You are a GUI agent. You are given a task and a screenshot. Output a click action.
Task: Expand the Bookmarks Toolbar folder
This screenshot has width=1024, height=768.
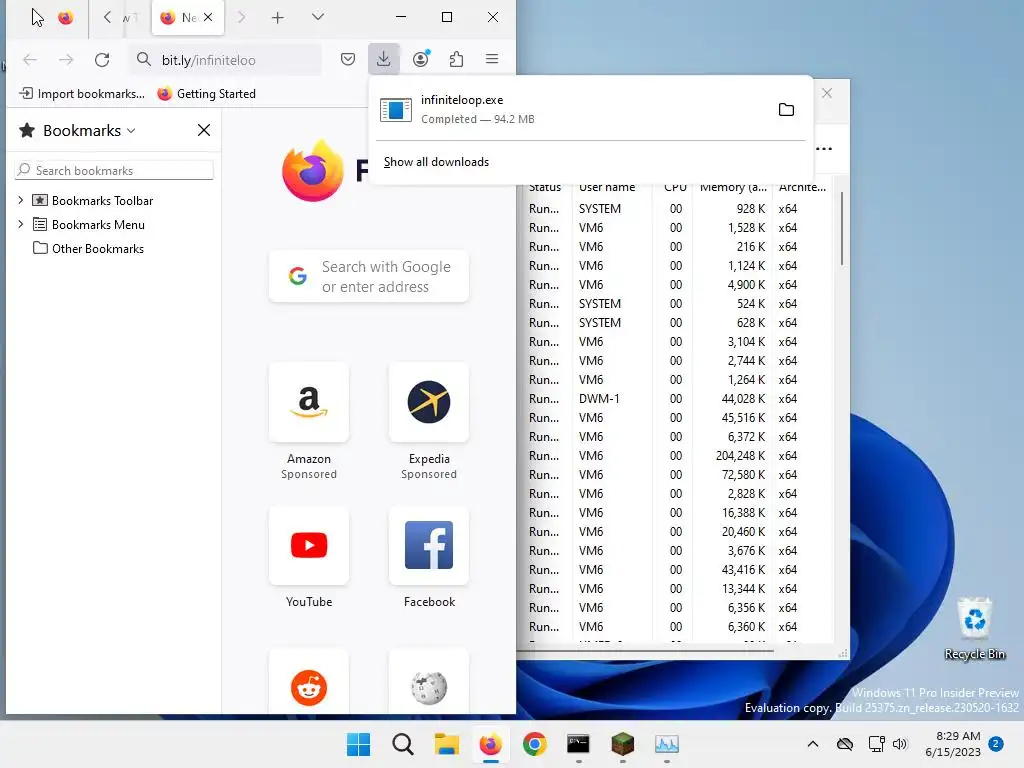tap(20, 200)
